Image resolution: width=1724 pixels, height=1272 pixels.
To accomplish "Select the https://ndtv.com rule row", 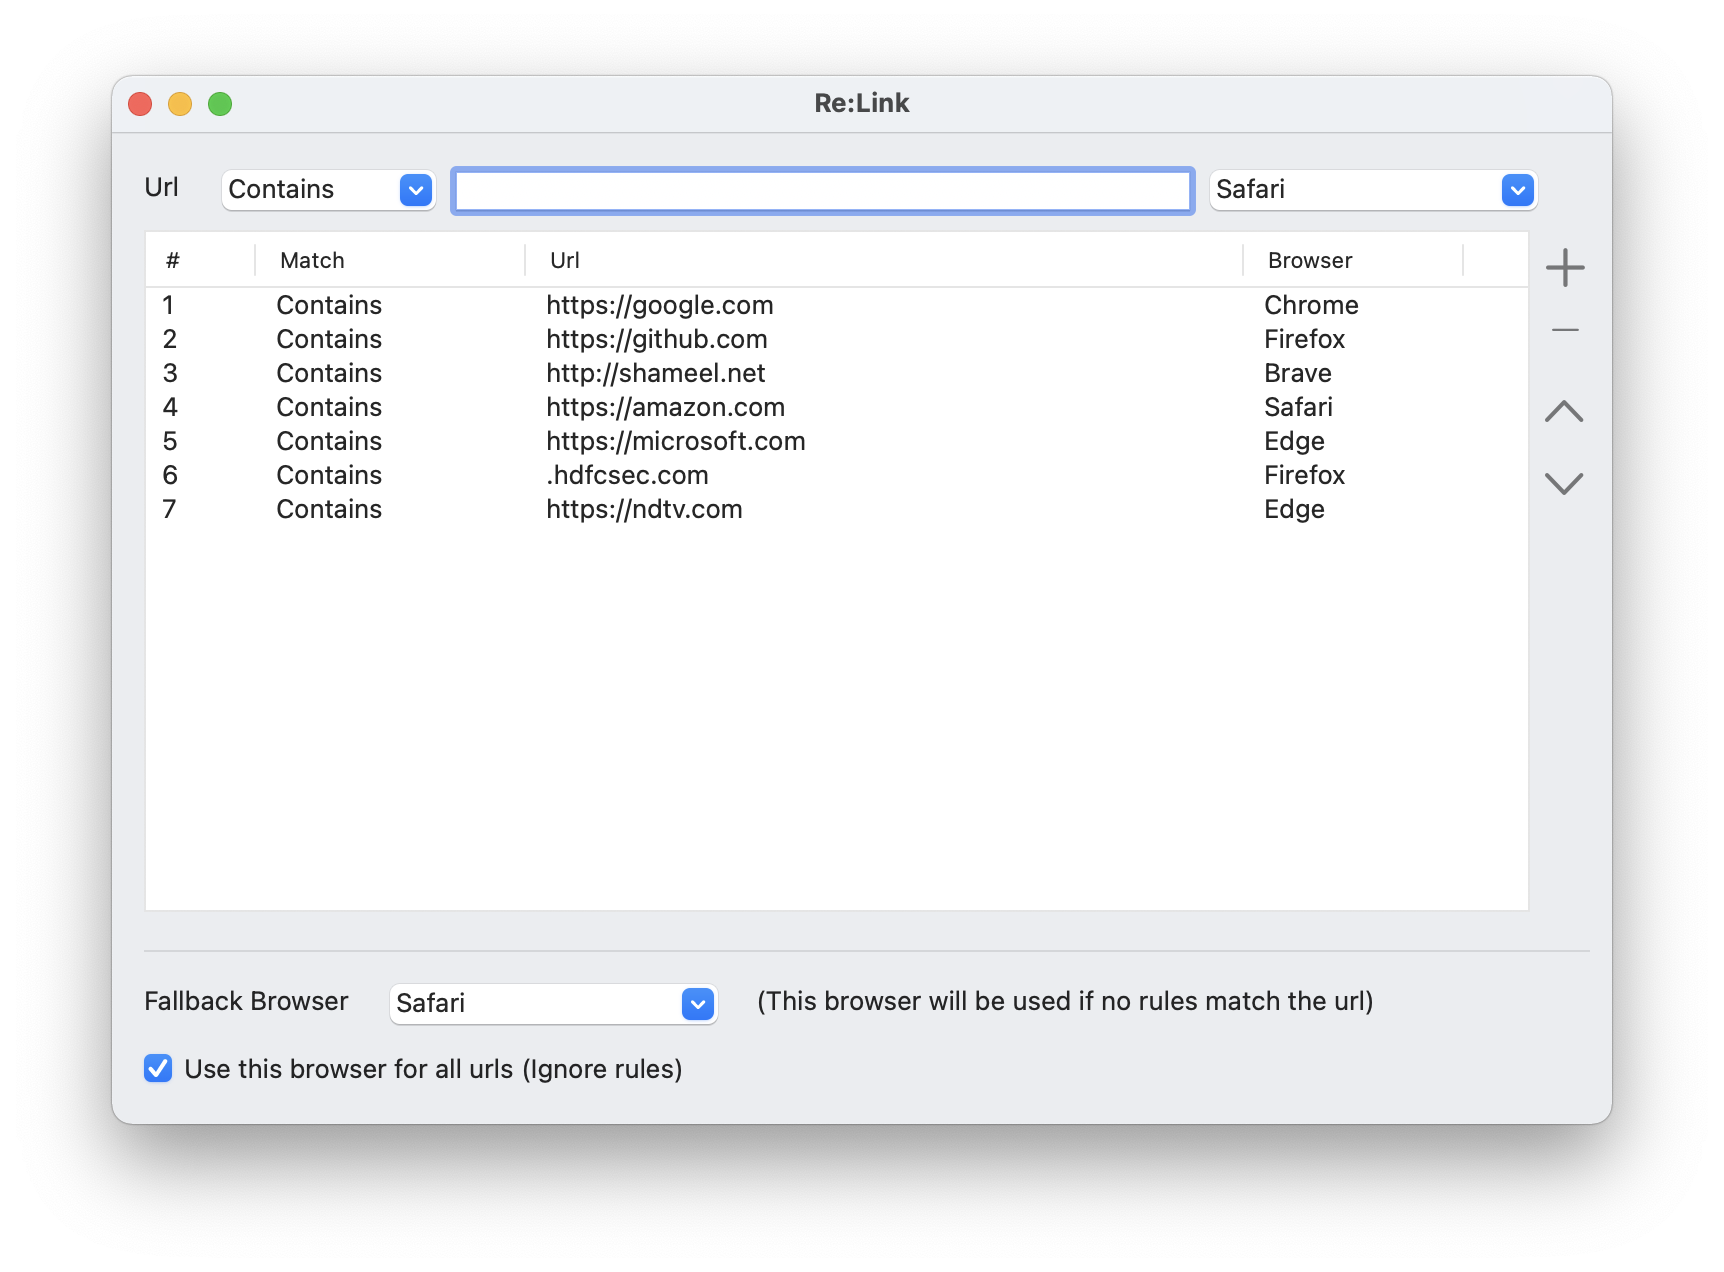I will [644, 509].
